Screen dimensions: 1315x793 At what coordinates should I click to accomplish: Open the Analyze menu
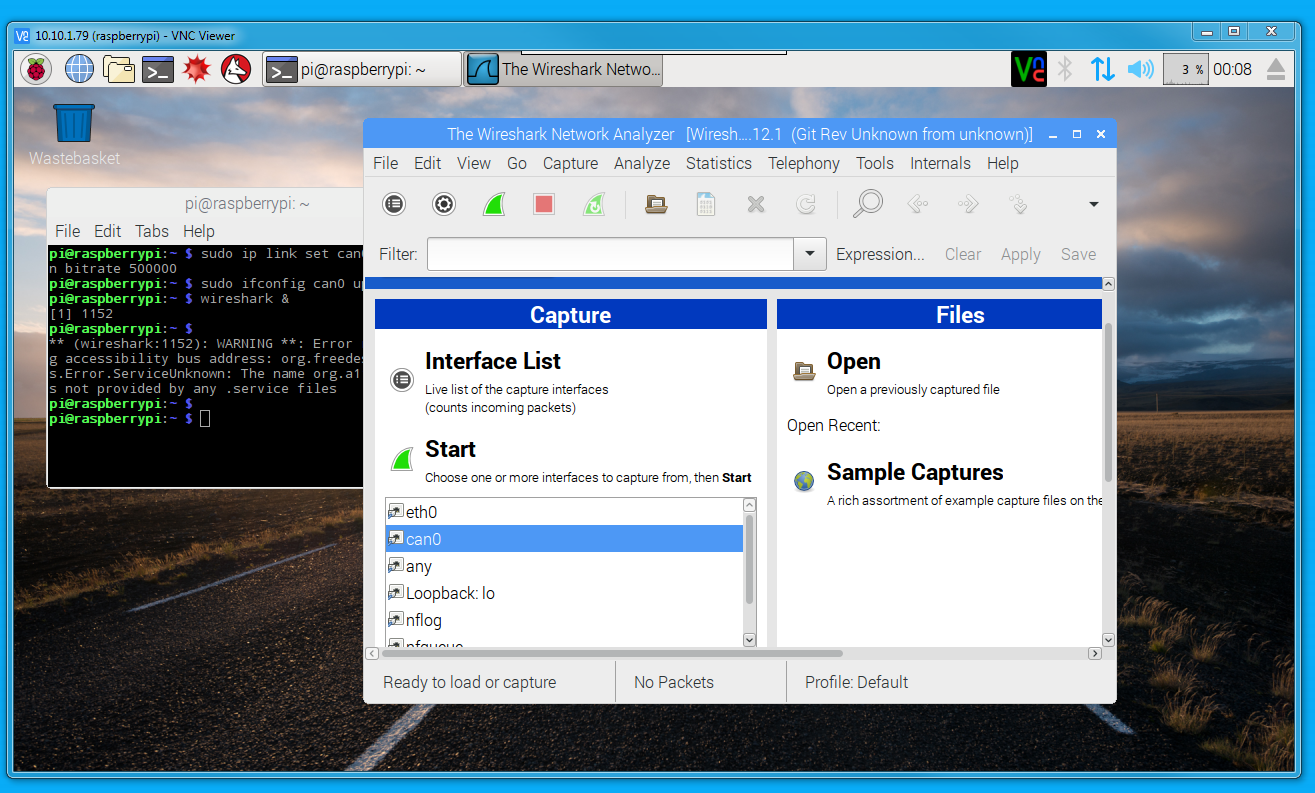pyautogui.click(x=642, y=163)
